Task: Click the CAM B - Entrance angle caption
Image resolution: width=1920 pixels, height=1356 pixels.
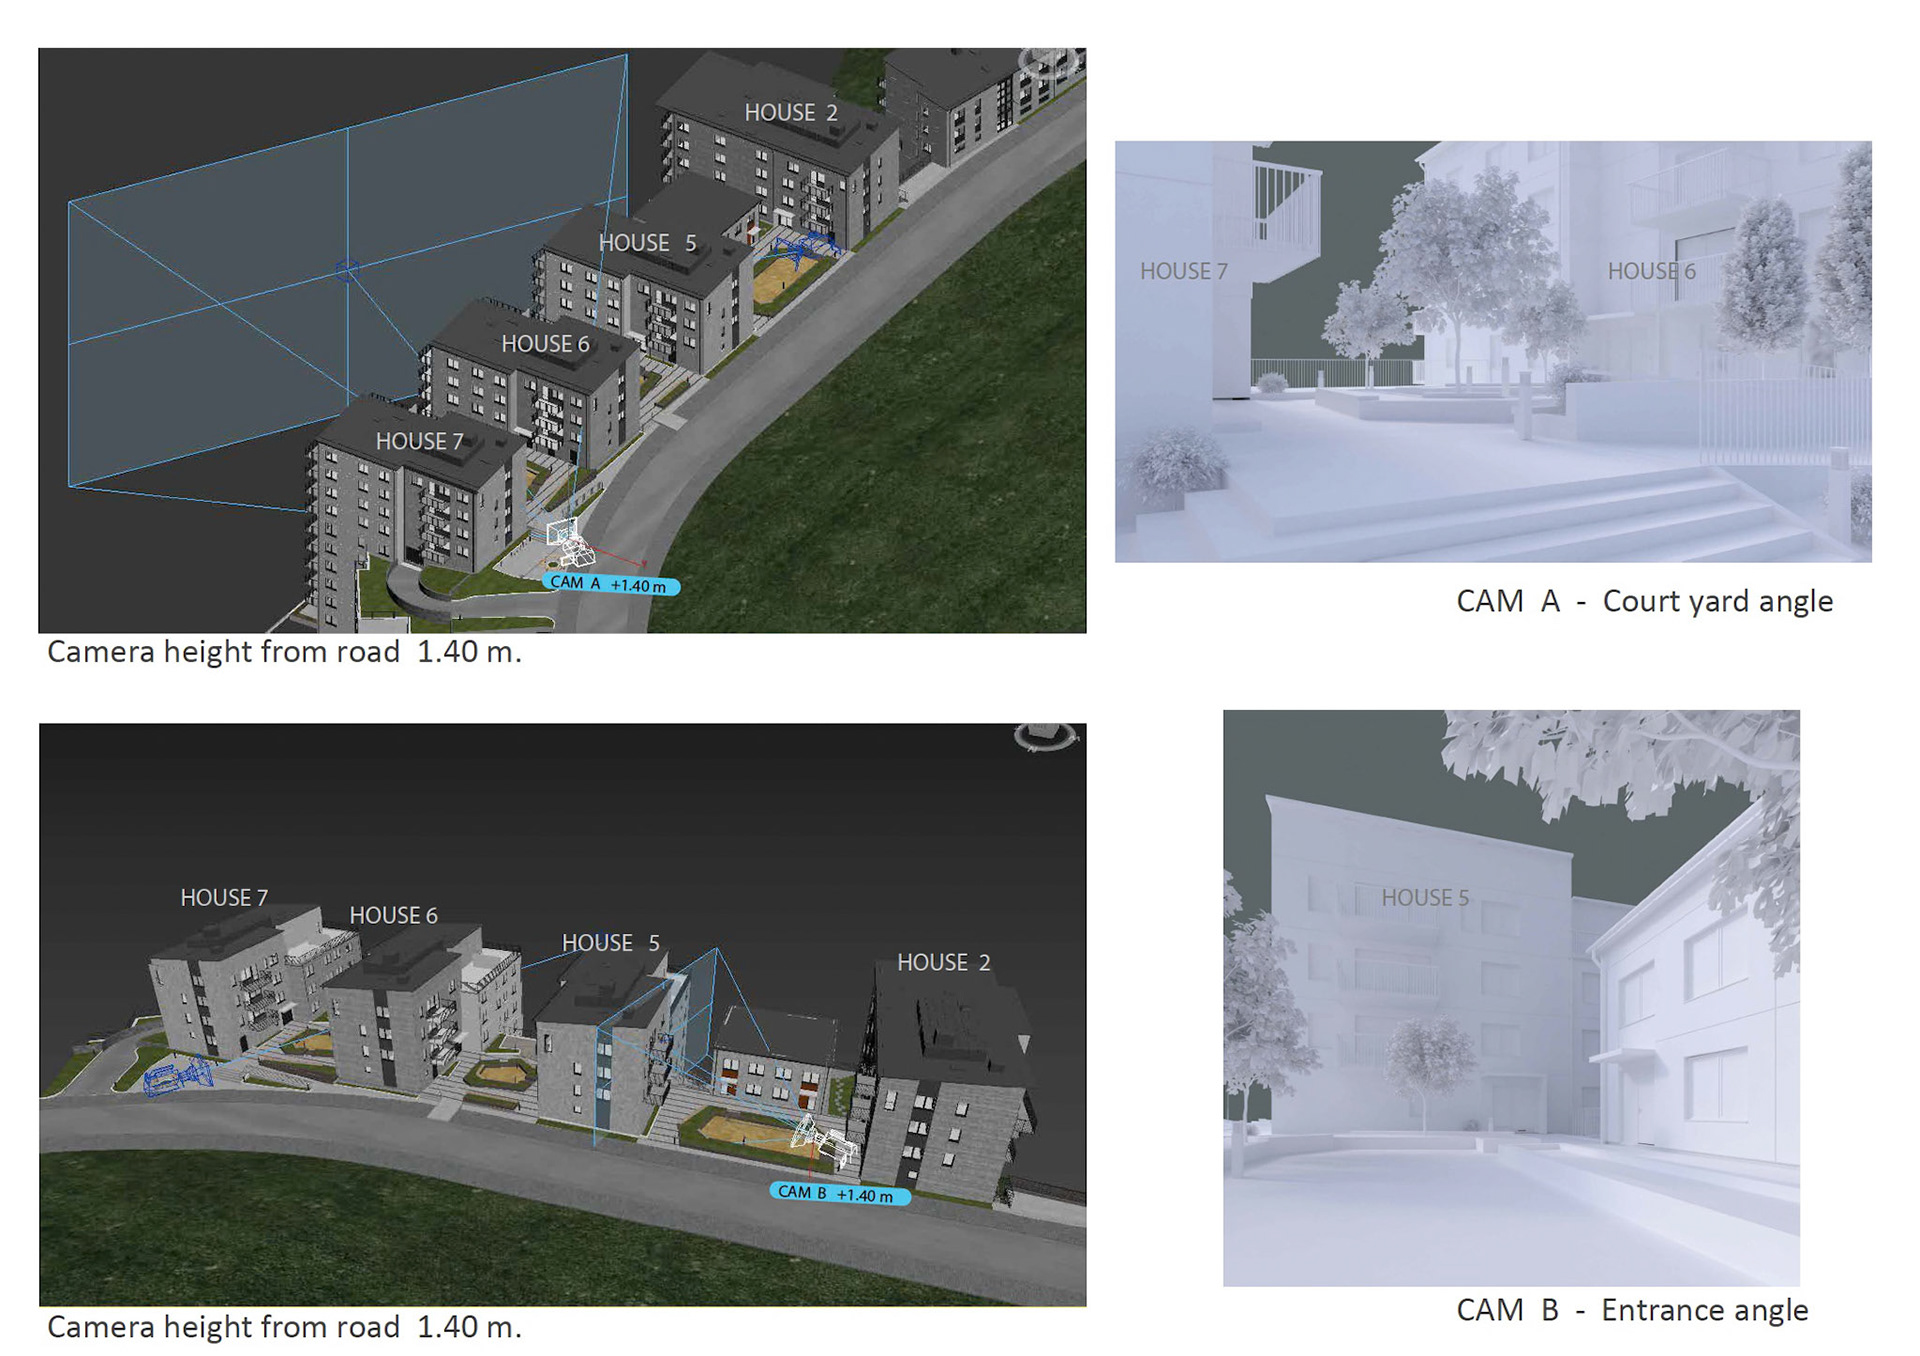Action: 1632,1310
